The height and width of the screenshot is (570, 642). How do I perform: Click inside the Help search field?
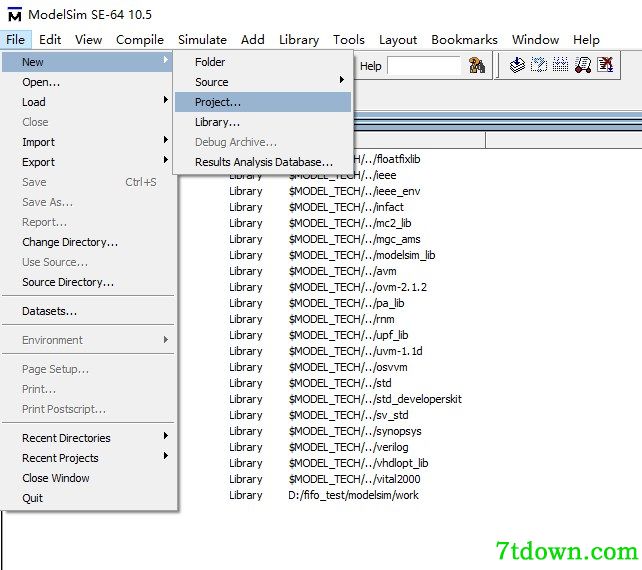tap(424, 66)
